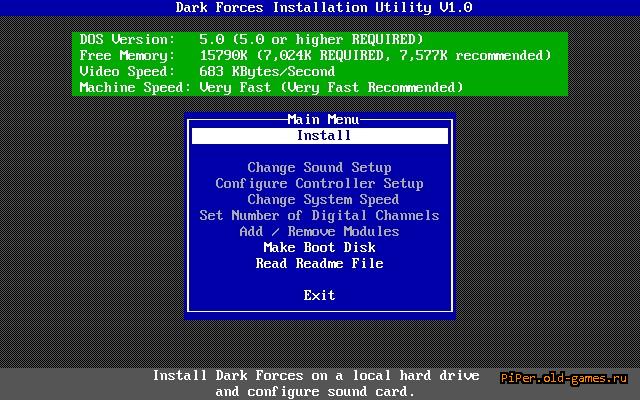Click the 'and configure sound card' hint
Image resolution: width=640 pixels, height=400 pixels.
[x=316, y=392]
